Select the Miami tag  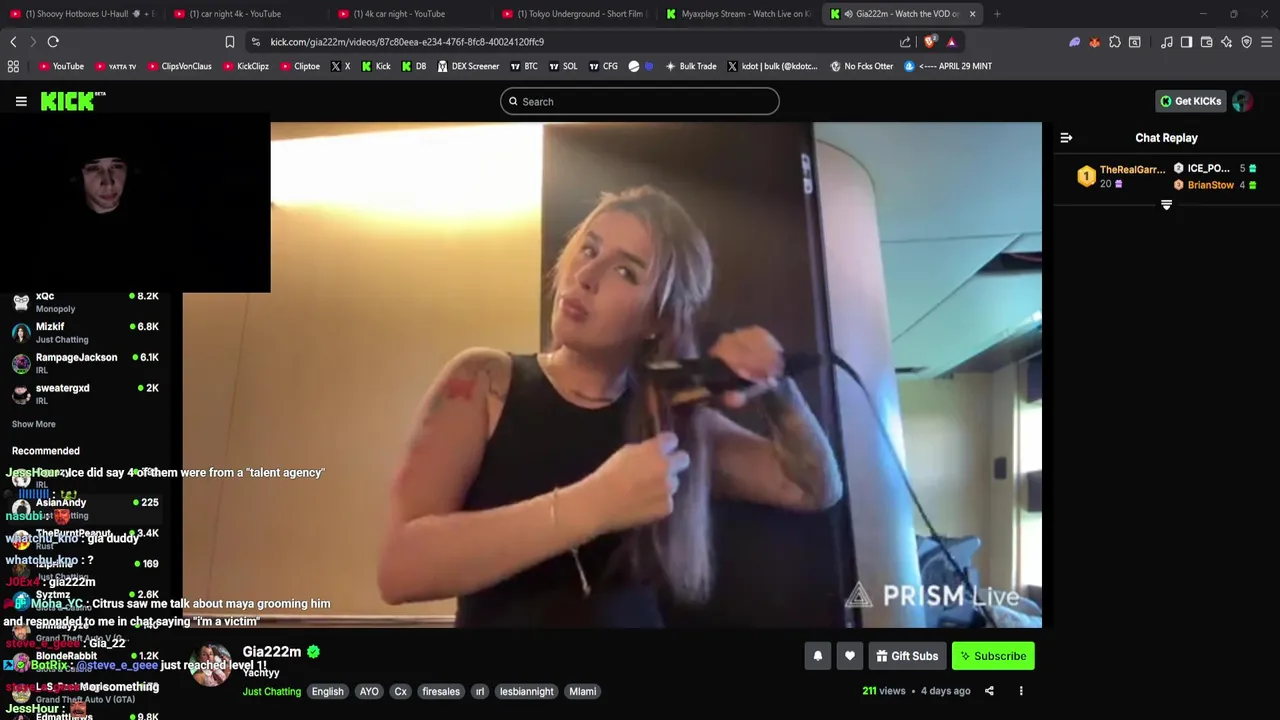pyautogui.click(x=582, y=691)
